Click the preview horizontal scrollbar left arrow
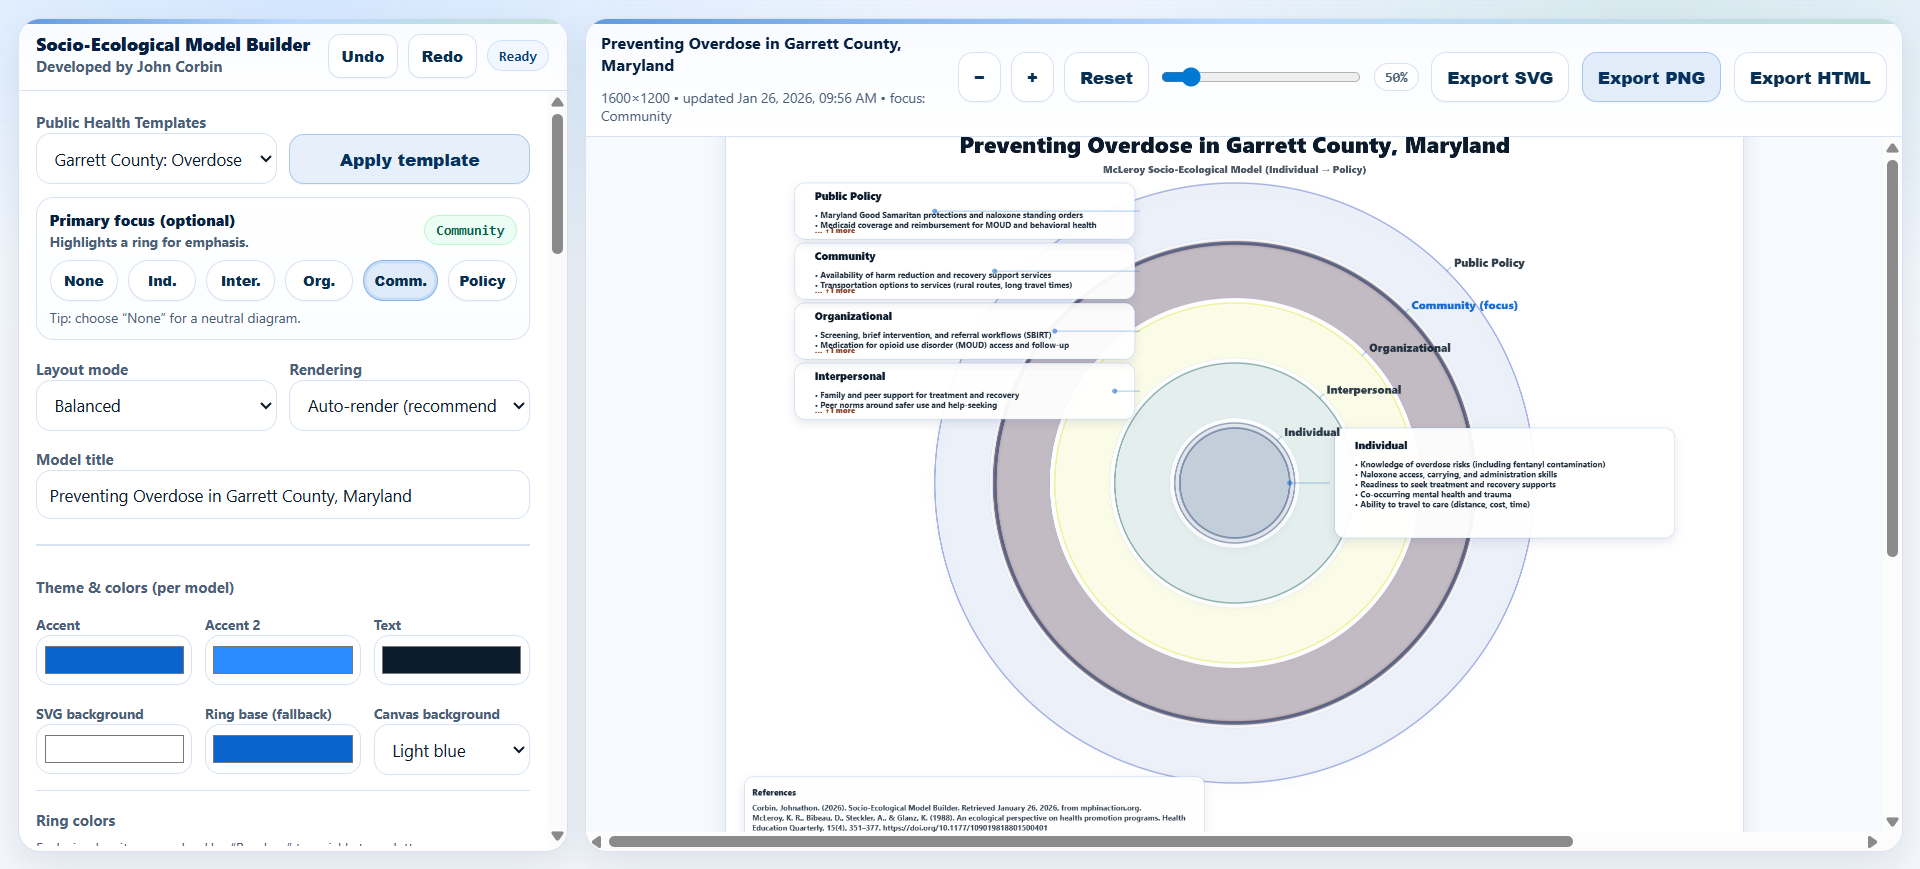This screenshot has width=1920, height=869. 597,842
